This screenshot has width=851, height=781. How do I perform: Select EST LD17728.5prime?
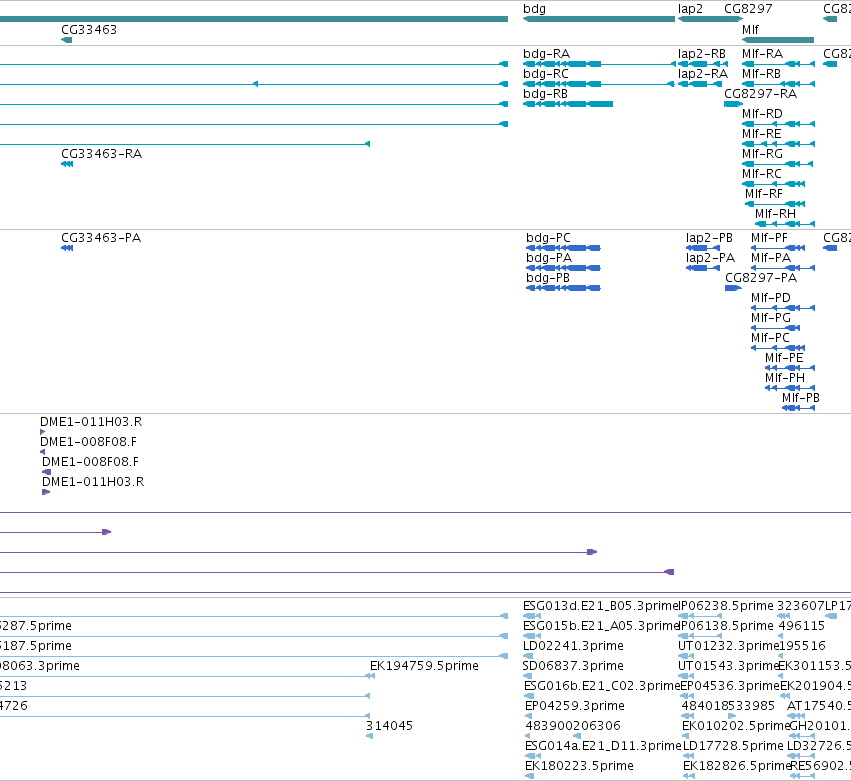click(689, 756)
